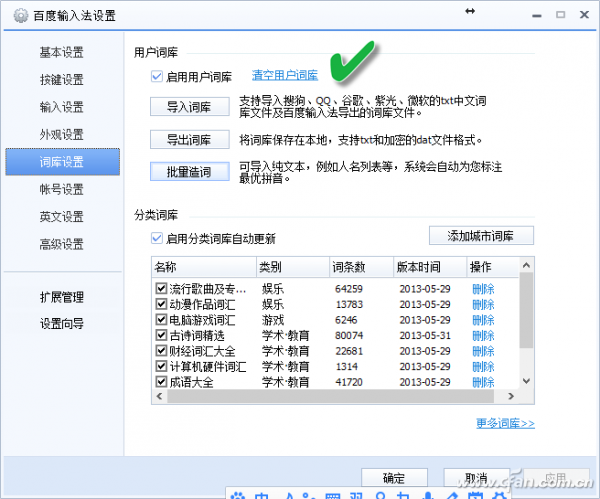
Task: Open 基本设置 in the sidebar
Action: pos(62,52)
